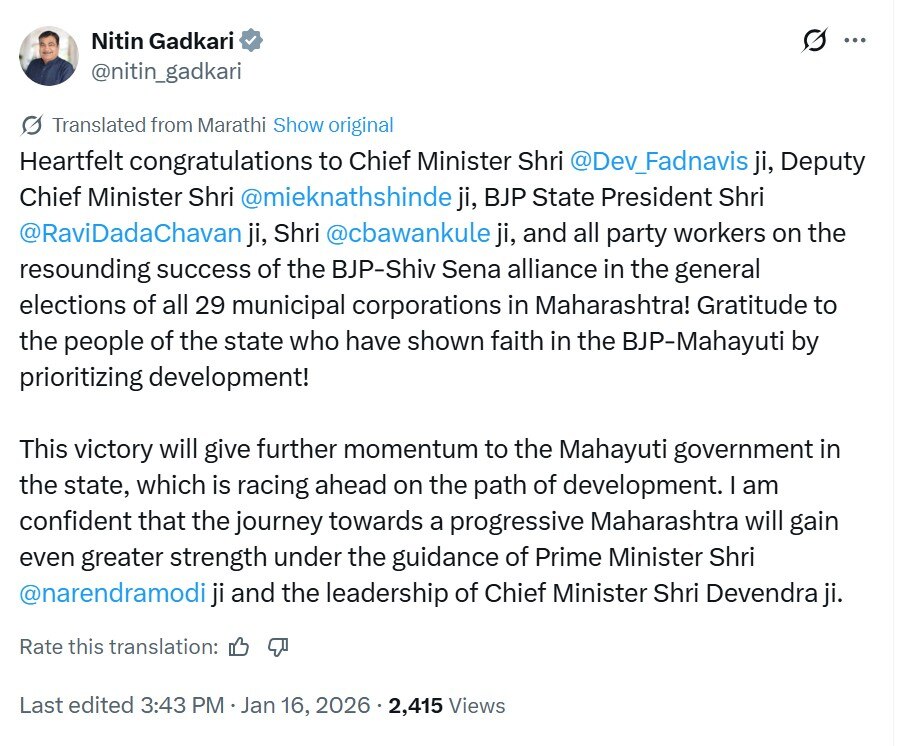Screen dimensions: 904x746
Task: Open Nitin Gadkari's profile picture
Action: point(48,56)
